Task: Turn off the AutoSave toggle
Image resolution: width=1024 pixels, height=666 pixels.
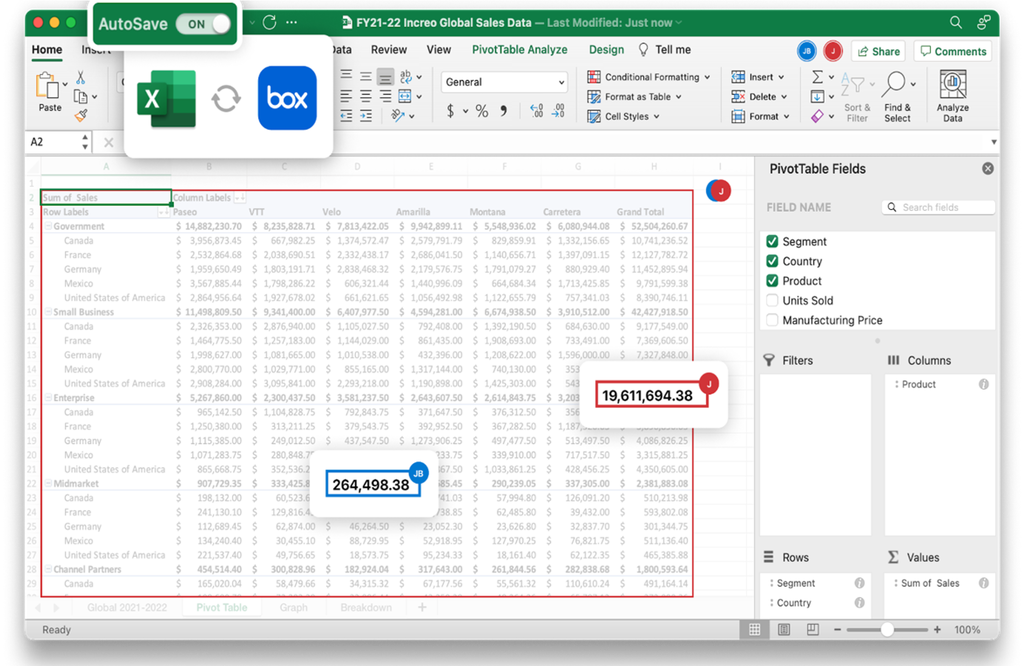Action: pyautogui.click(x=203, y=23)
